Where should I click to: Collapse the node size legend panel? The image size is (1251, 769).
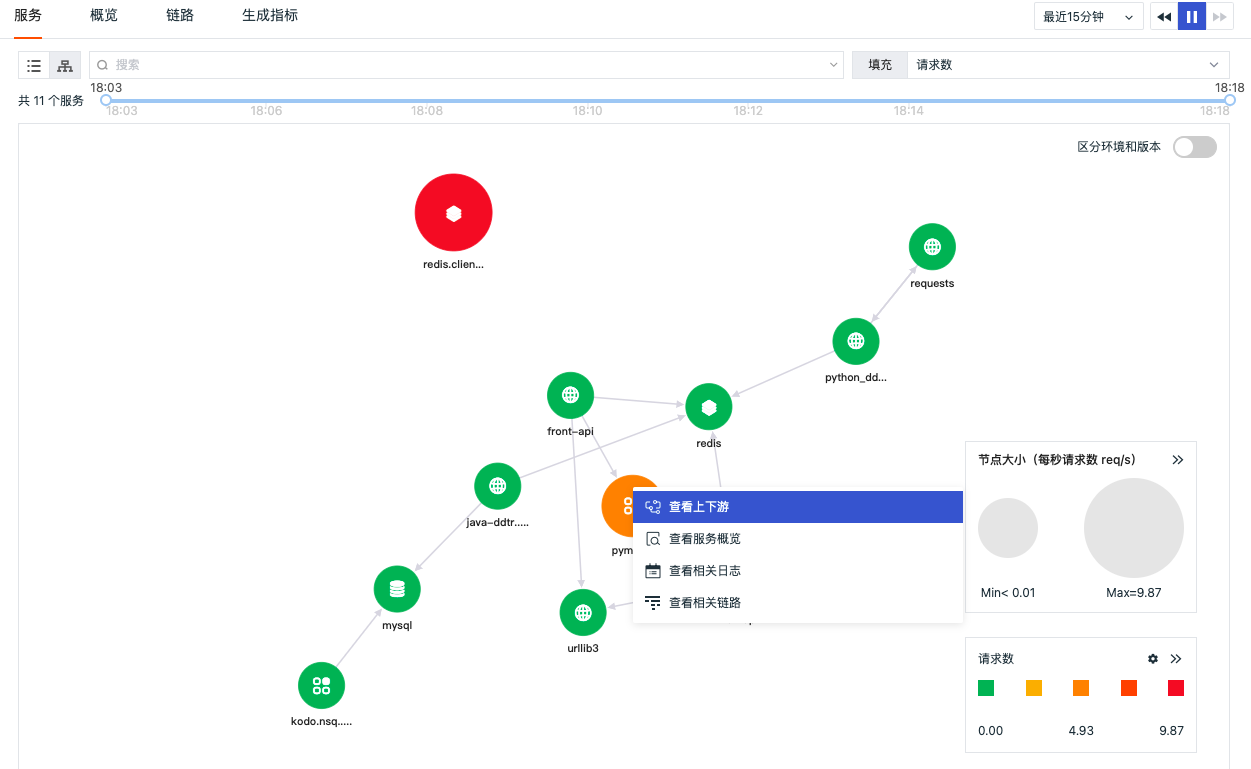coord(1178,460)
